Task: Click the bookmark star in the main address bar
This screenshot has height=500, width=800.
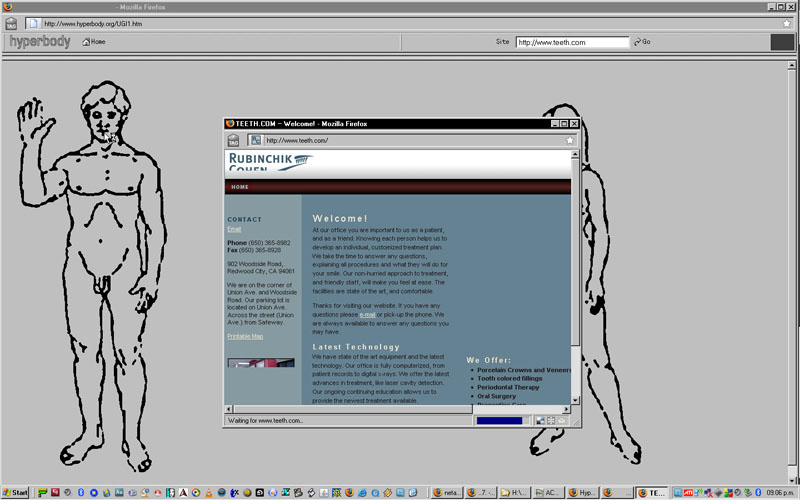Action: [790, 23]
